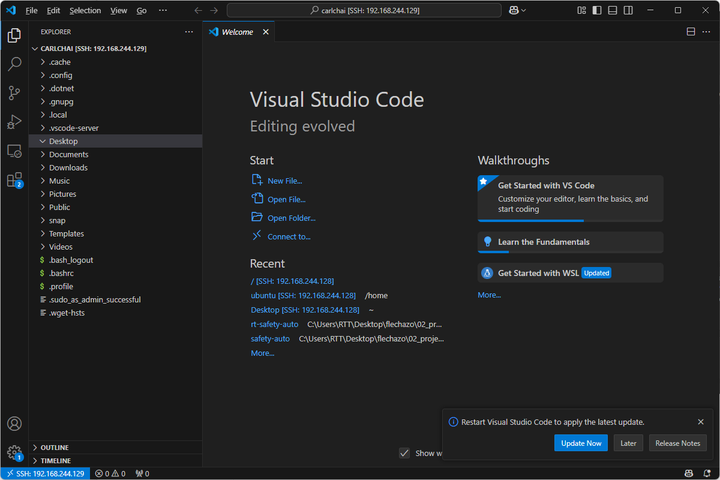The image size is (720, 480).
Task: Click More link under Walkthroughs
Action: [489, 295]
